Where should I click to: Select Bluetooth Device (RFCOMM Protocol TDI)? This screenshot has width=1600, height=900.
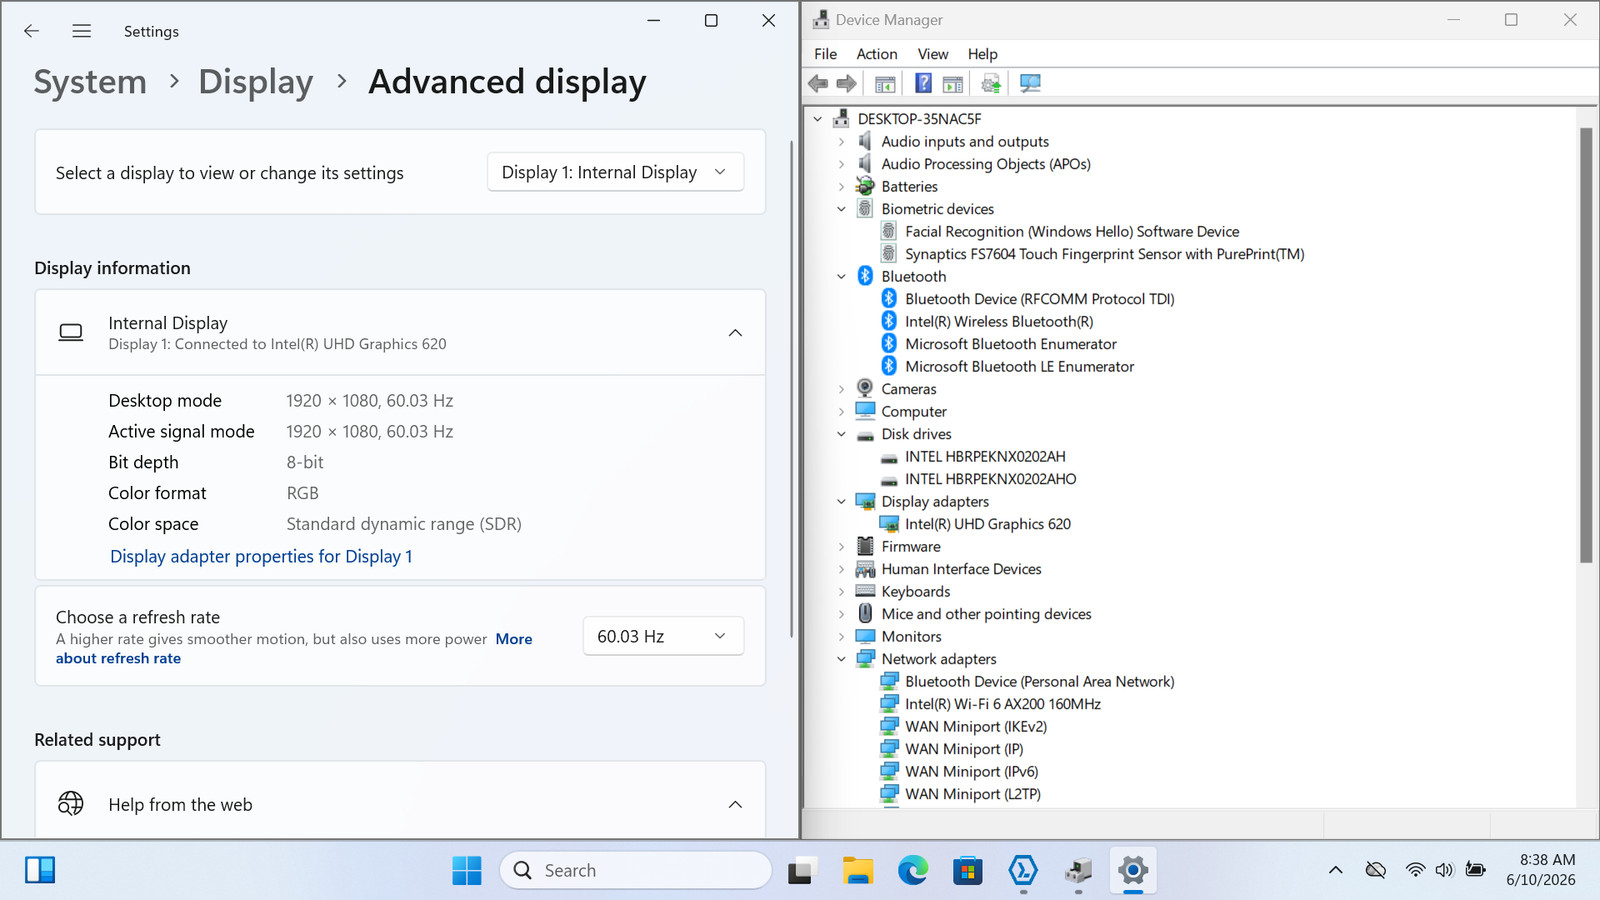coord(1040,299)
